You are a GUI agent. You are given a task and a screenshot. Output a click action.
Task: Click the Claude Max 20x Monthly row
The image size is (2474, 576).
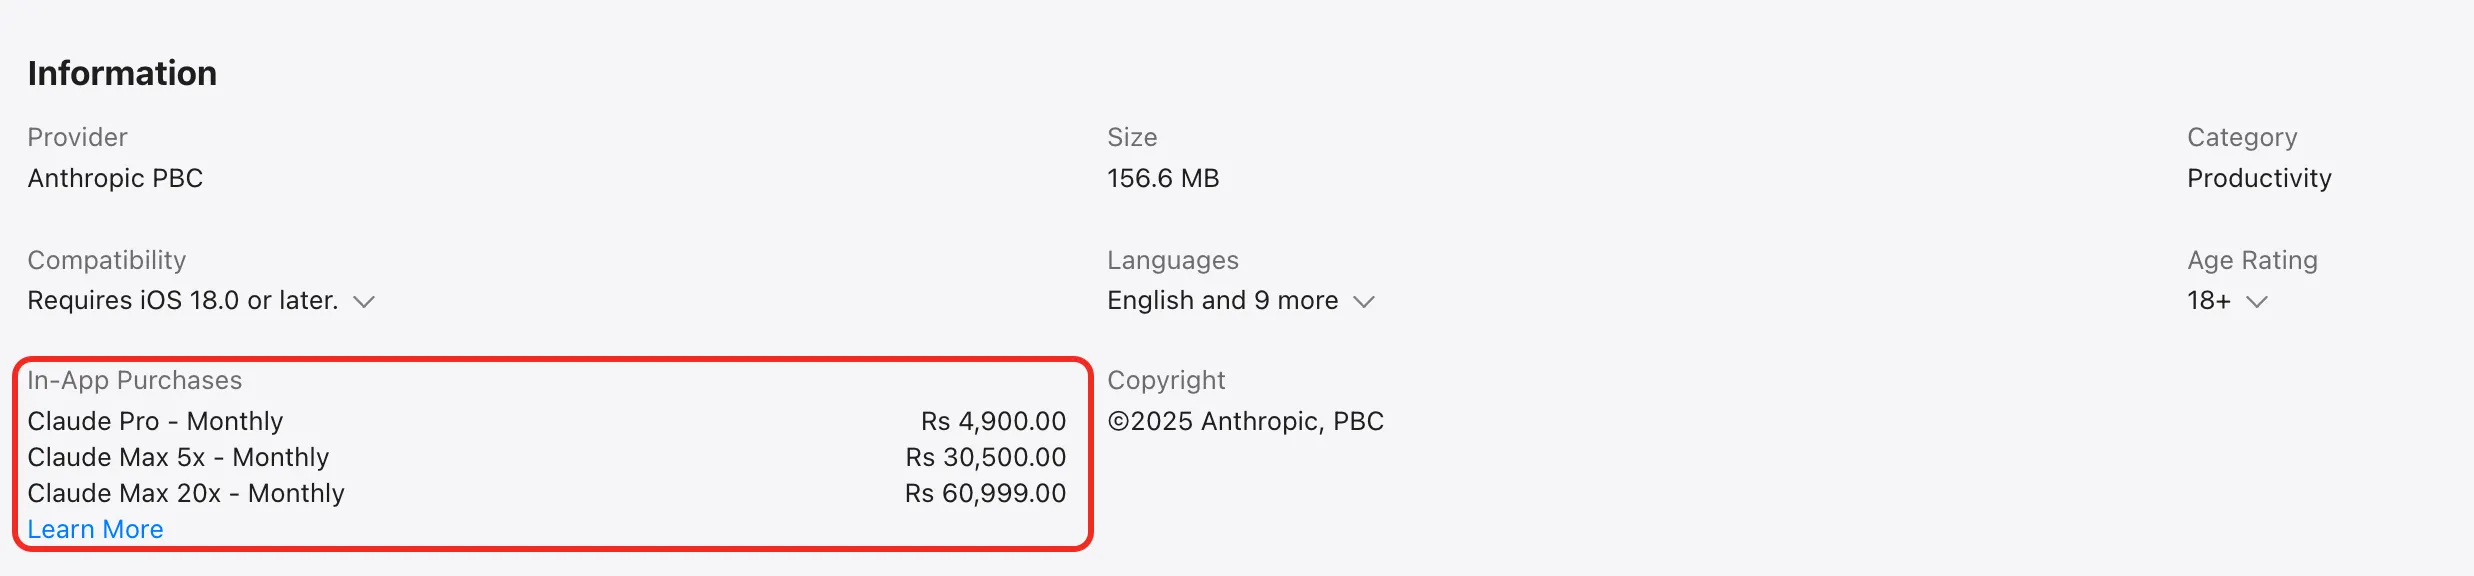click(186, 493)
